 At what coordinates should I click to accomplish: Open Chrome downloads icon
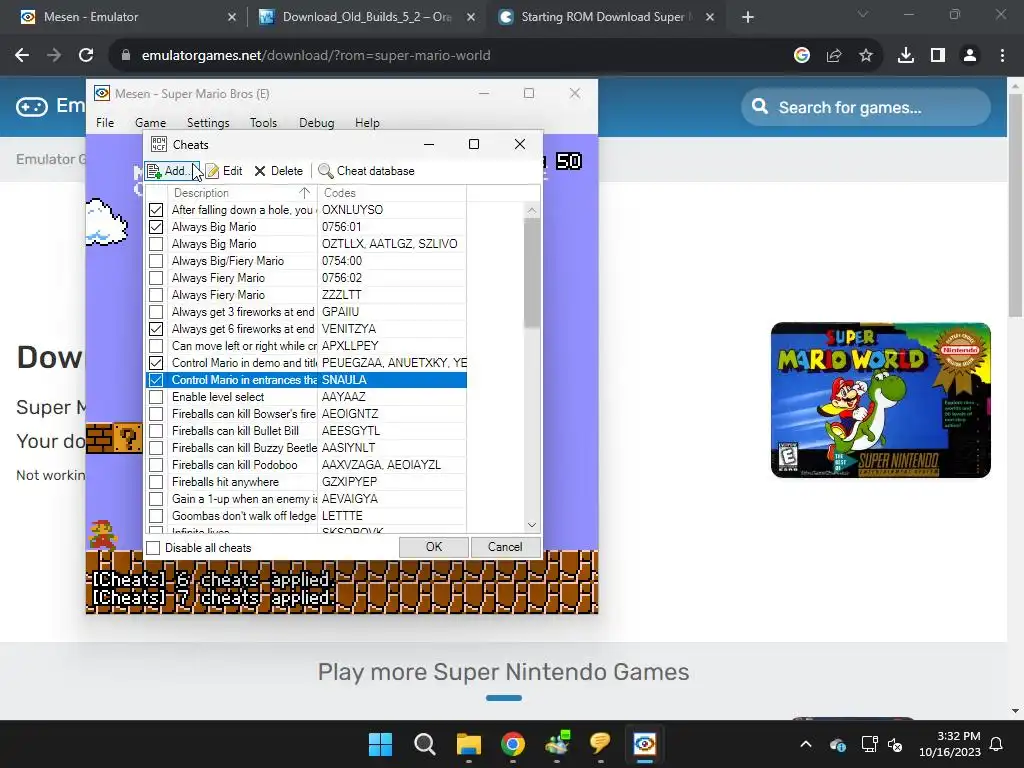click(x=906, y=56)
